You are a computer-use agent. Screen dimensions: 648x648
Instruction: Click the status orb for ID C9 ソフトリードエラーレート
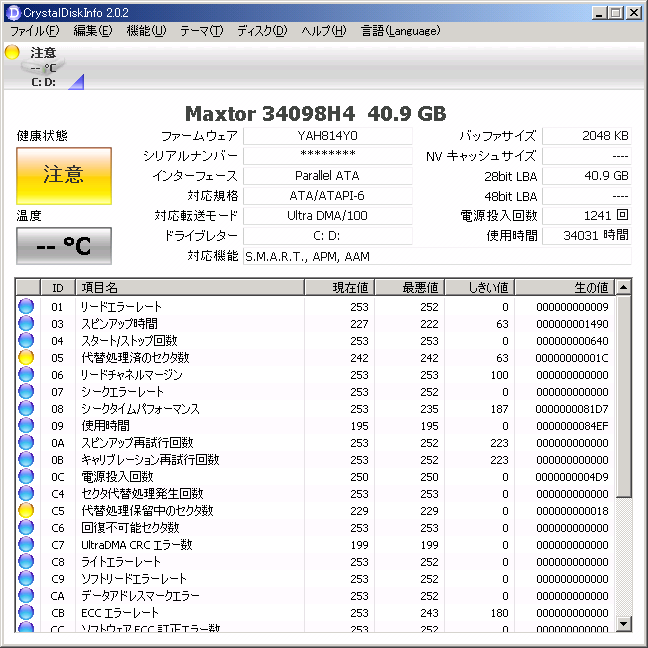tap(26, 578)
